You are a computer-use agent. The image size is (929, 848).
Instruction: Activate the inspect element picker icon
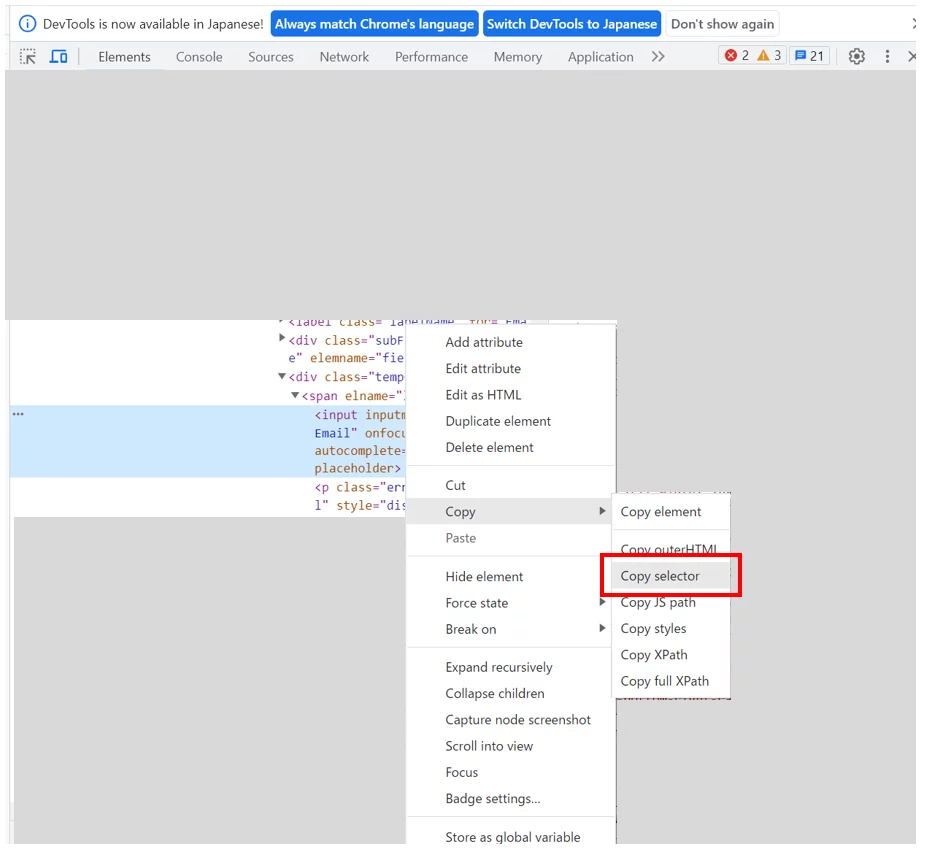(28, 57)
